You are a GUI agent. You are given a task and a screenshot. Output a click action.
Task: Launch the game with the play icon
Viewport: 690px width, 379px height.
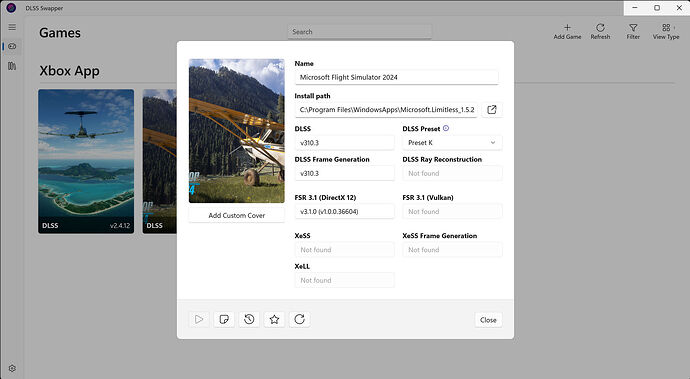[x=199, y=319]
